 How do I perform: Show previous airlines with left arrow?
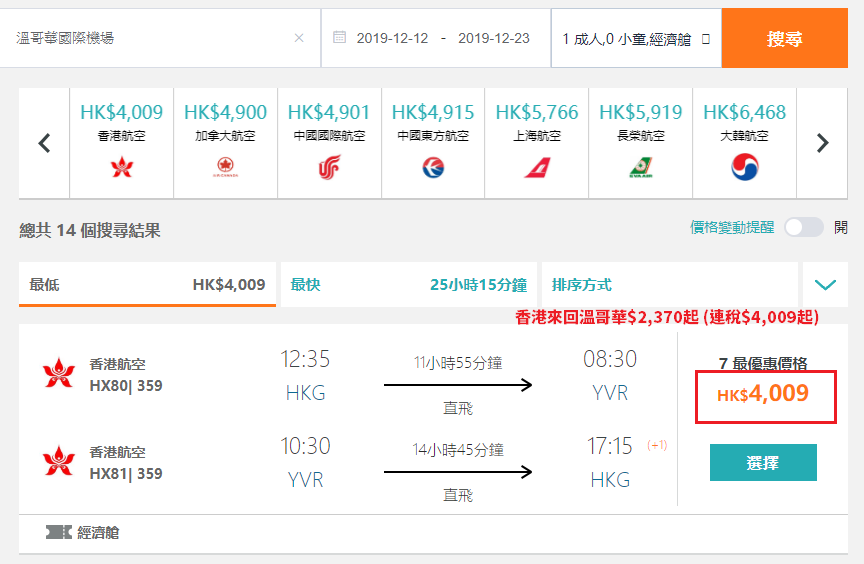[44, 143]
